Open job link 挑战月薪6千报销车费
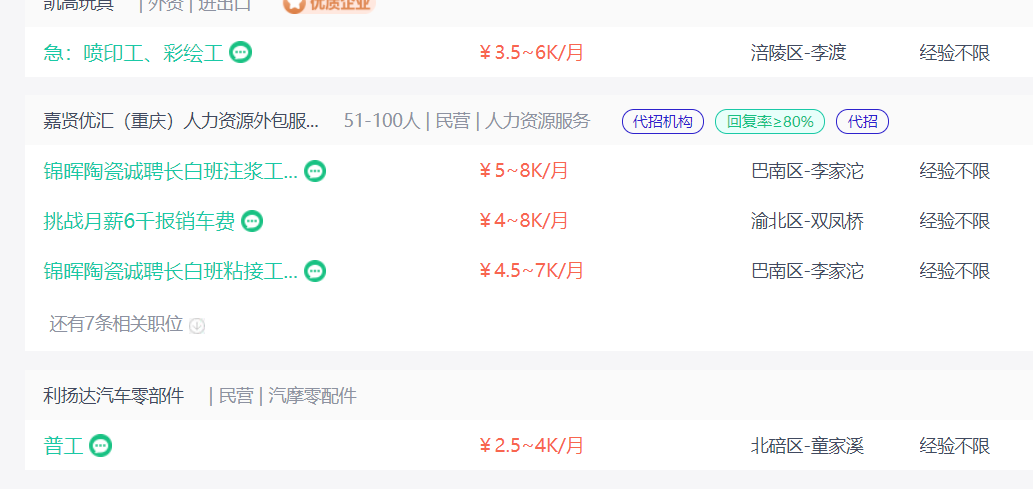This screenshot has width=1033, height=489. pyautogui.click(x=139, y=221)
